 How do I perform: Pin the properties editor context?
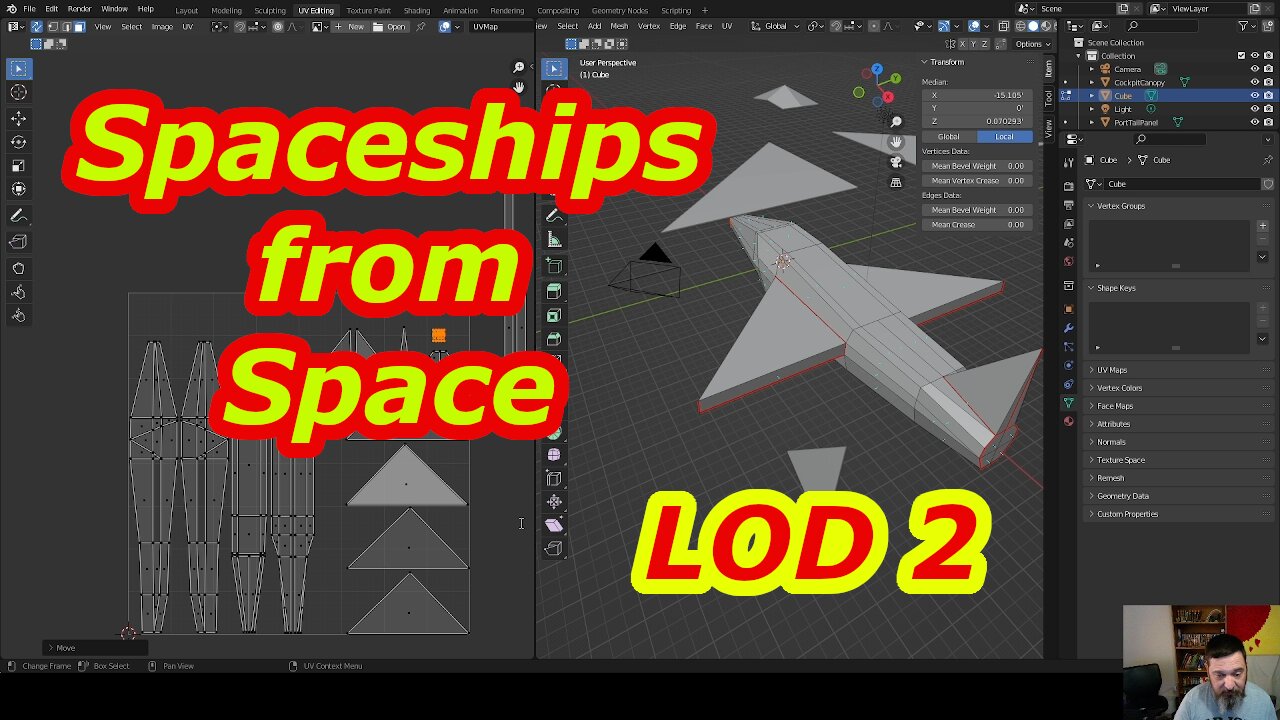point(1268,160)
